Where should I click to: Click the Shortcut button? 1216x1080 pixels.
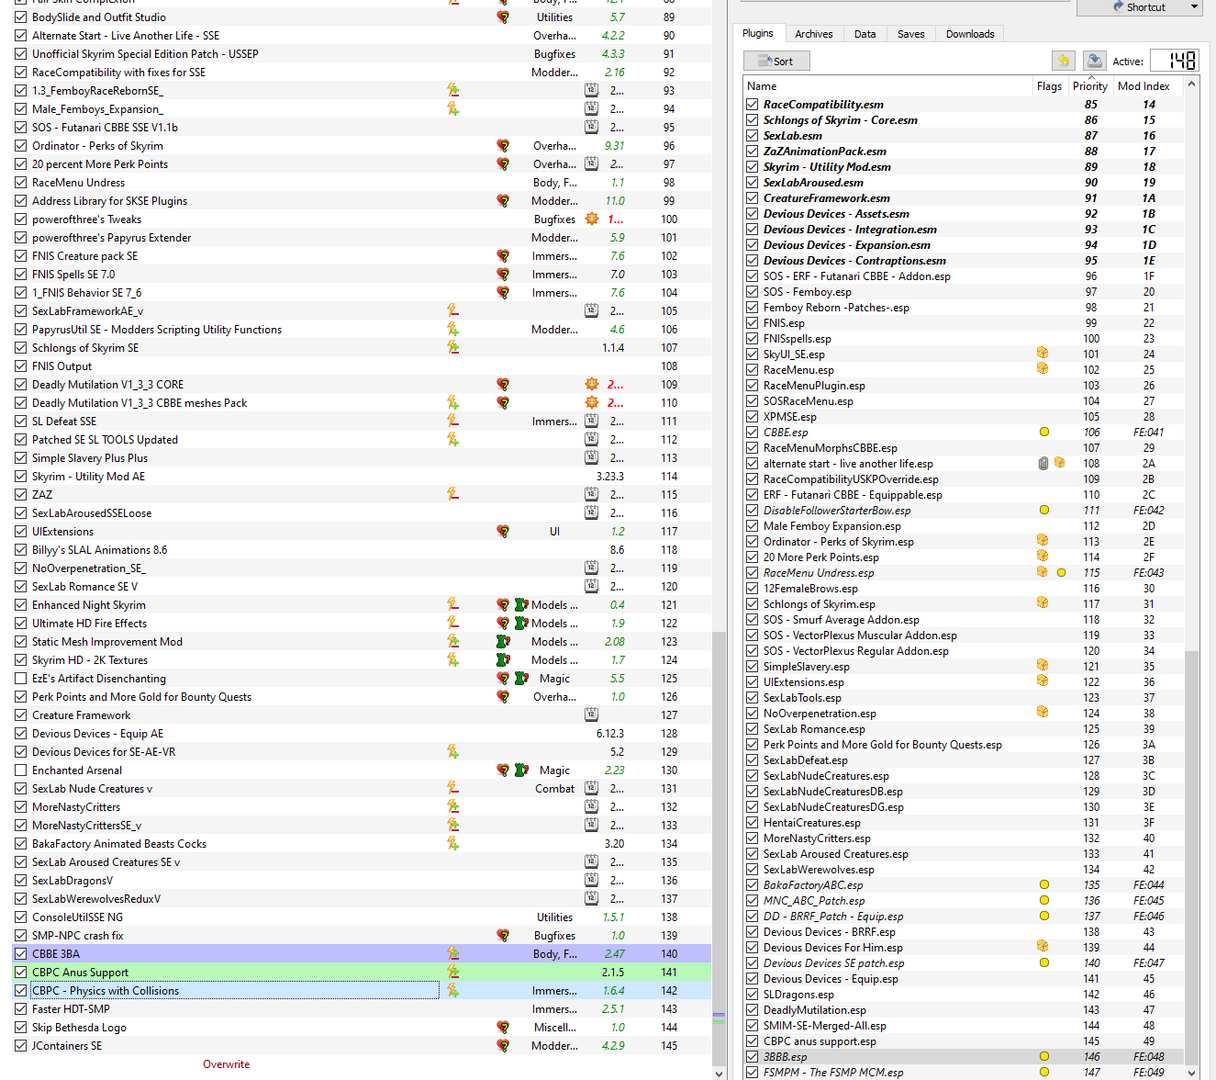click(1139, 7)
